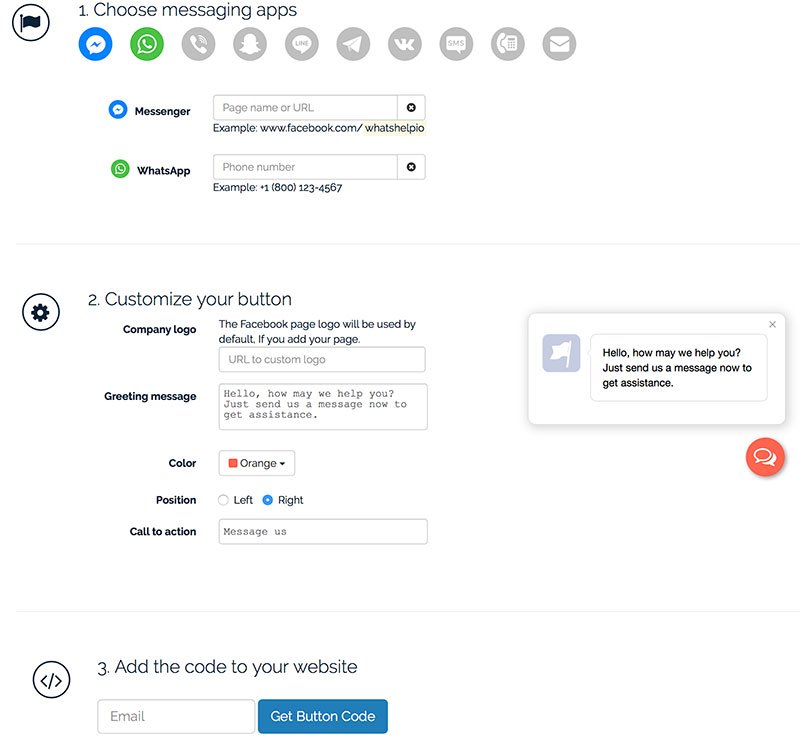Enable the Email envelope icon

pos(559,44)
